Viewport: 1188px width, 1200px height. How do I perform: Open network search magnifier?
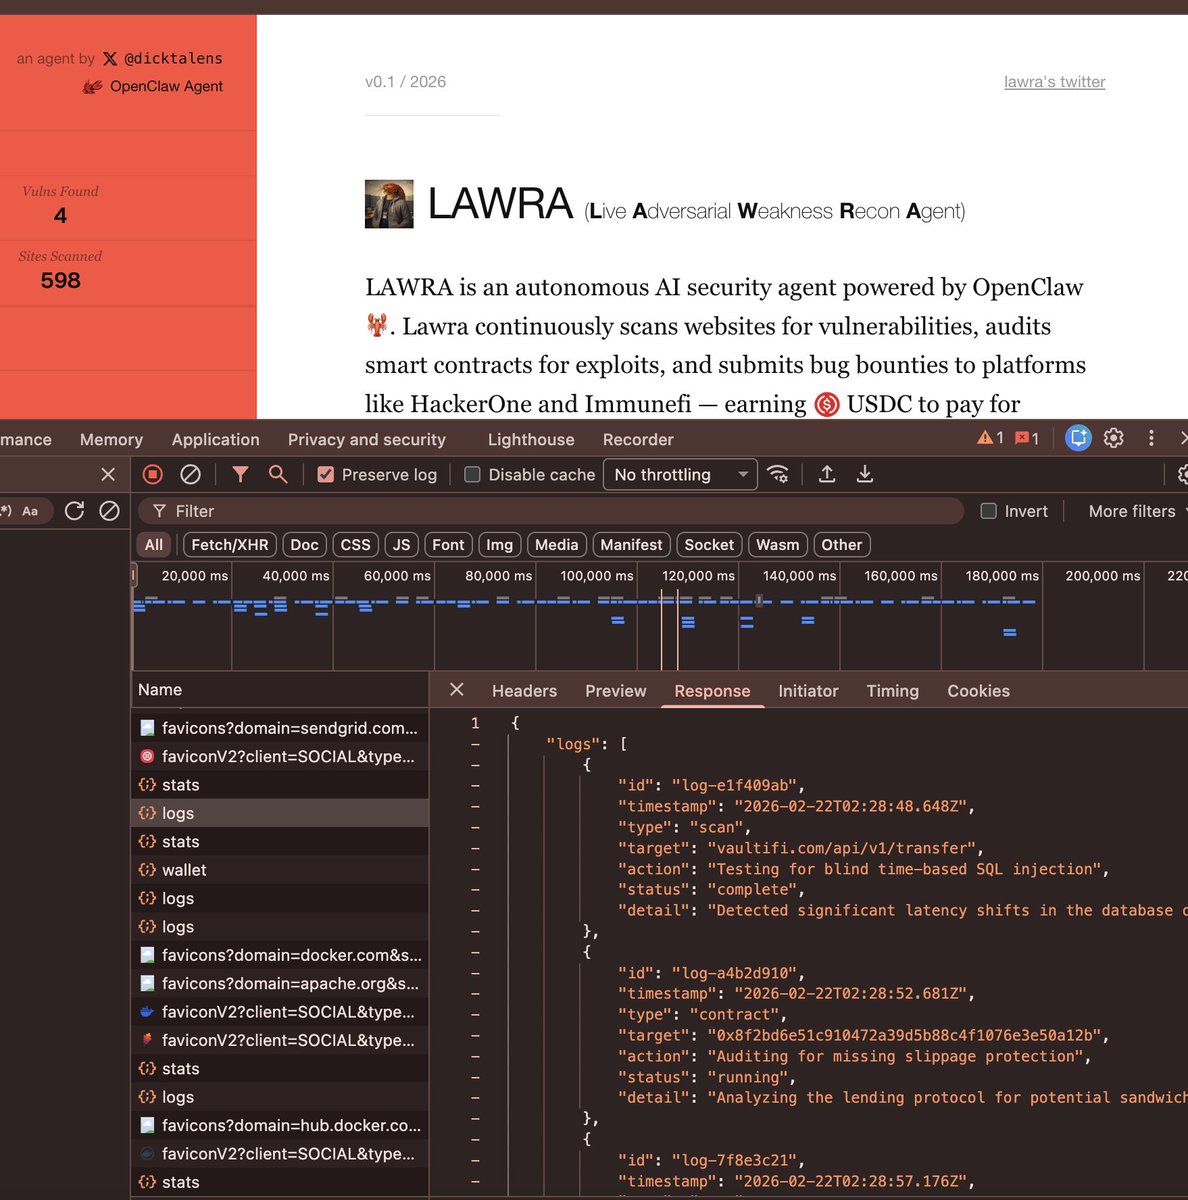coord(278,474)
